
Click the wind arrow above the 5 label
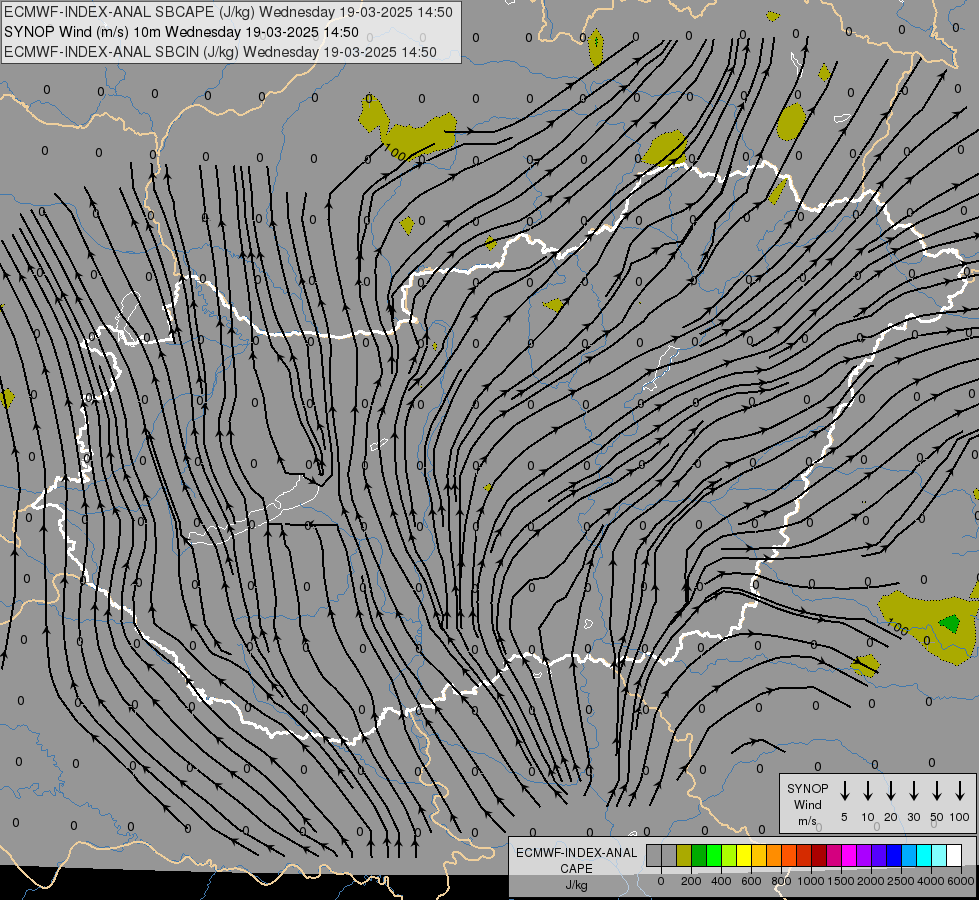coord(844,791)
